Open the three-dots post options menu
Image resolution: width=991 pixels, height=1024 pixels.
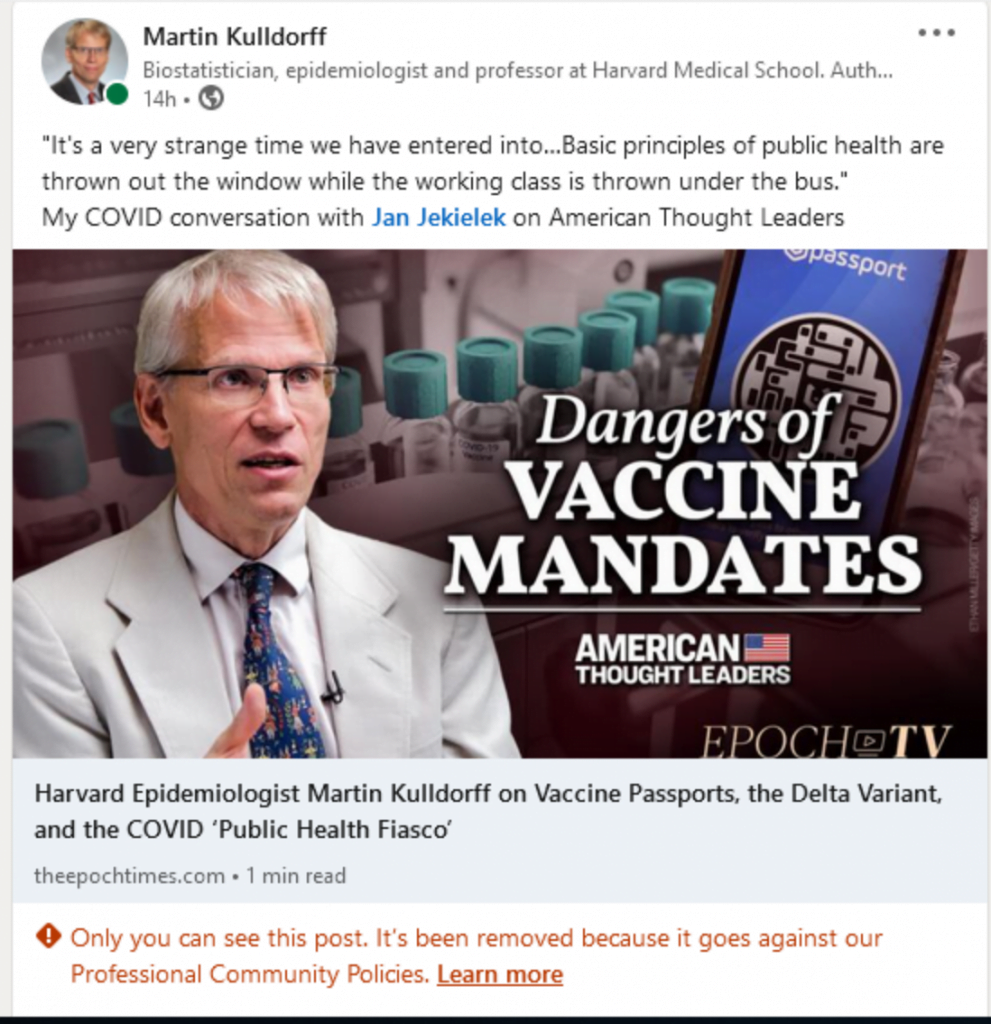click(936, 33)
